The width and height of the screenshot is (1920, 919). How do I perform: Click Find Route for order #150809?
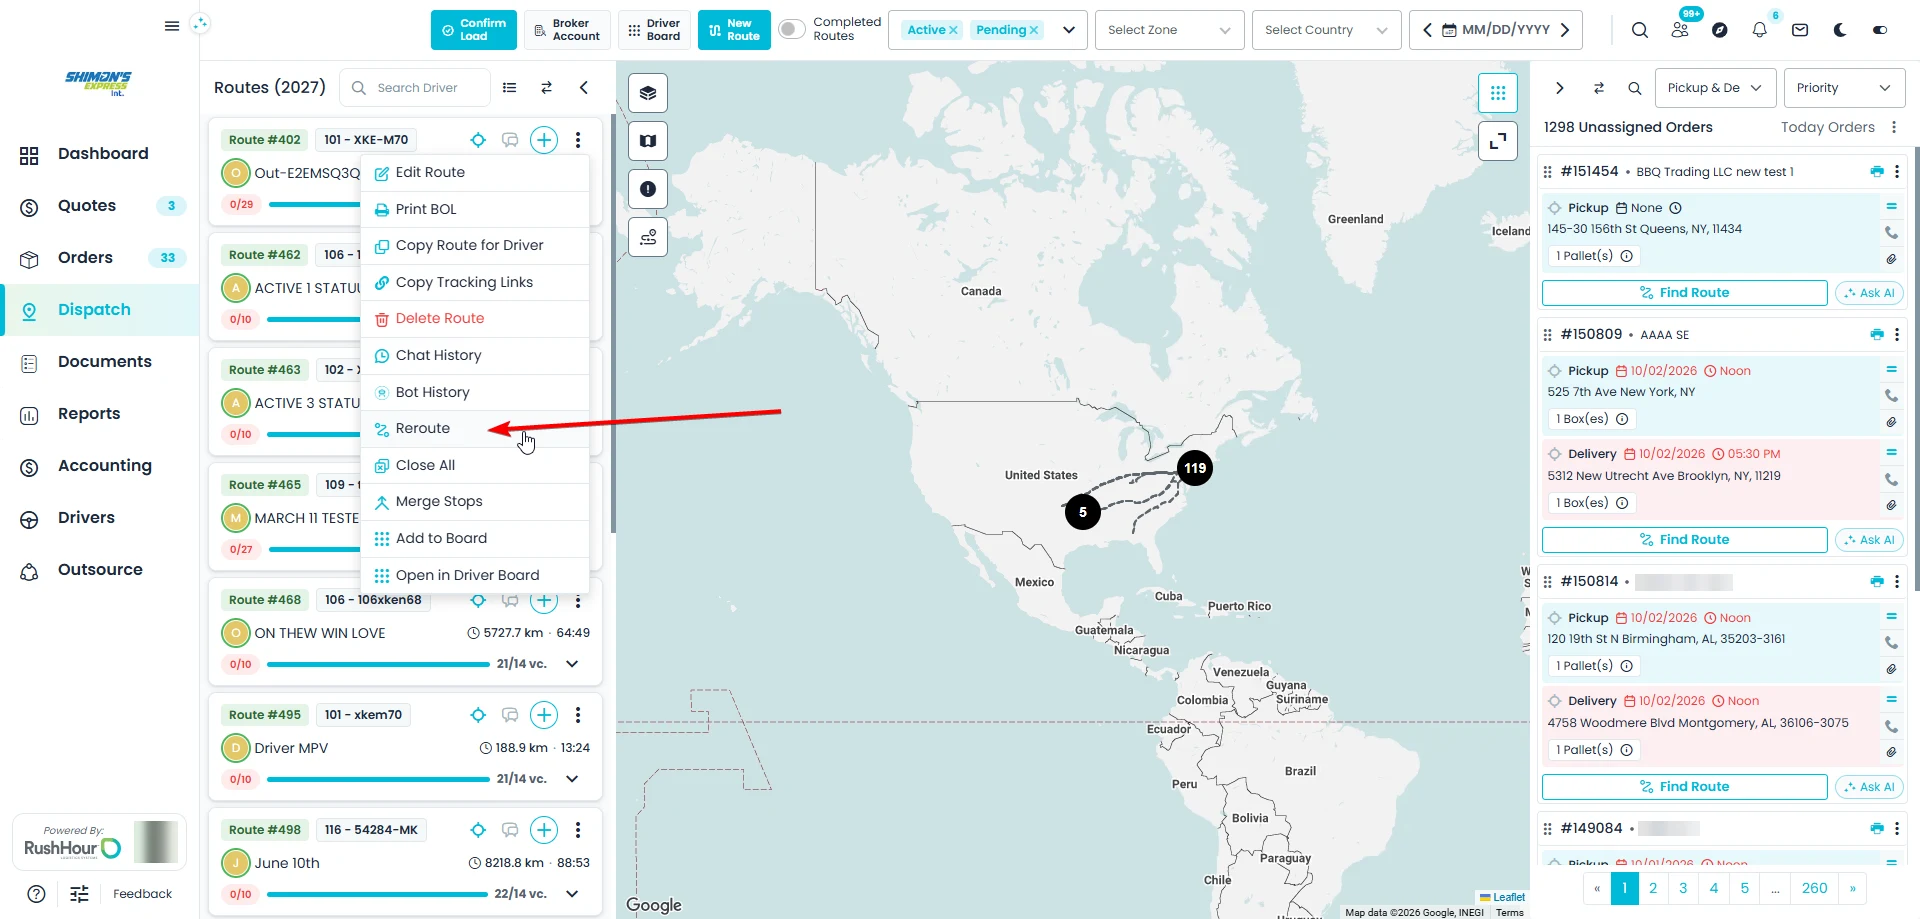(x=1684, y=540)
